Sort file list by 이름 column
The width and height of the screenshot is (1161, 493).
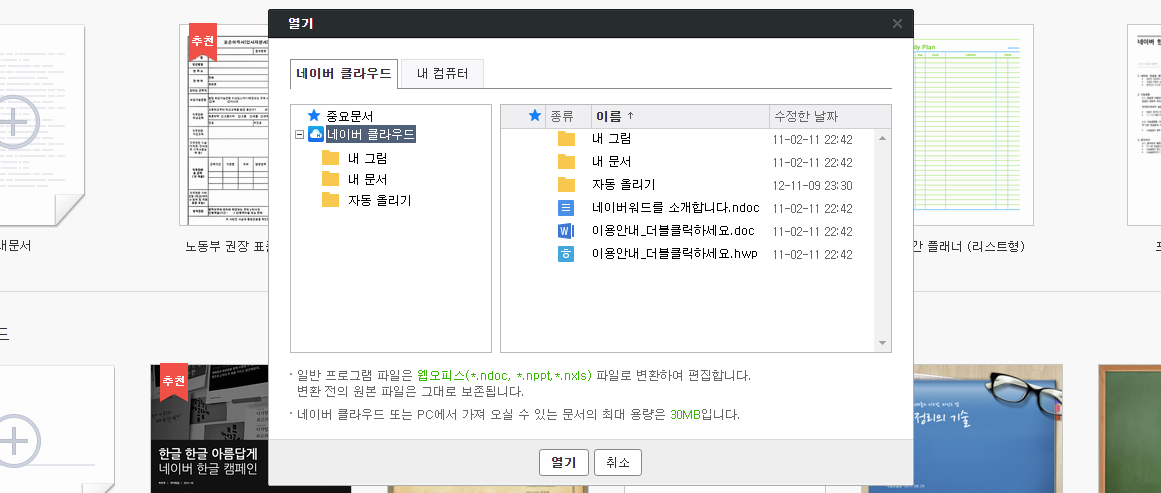680,116
